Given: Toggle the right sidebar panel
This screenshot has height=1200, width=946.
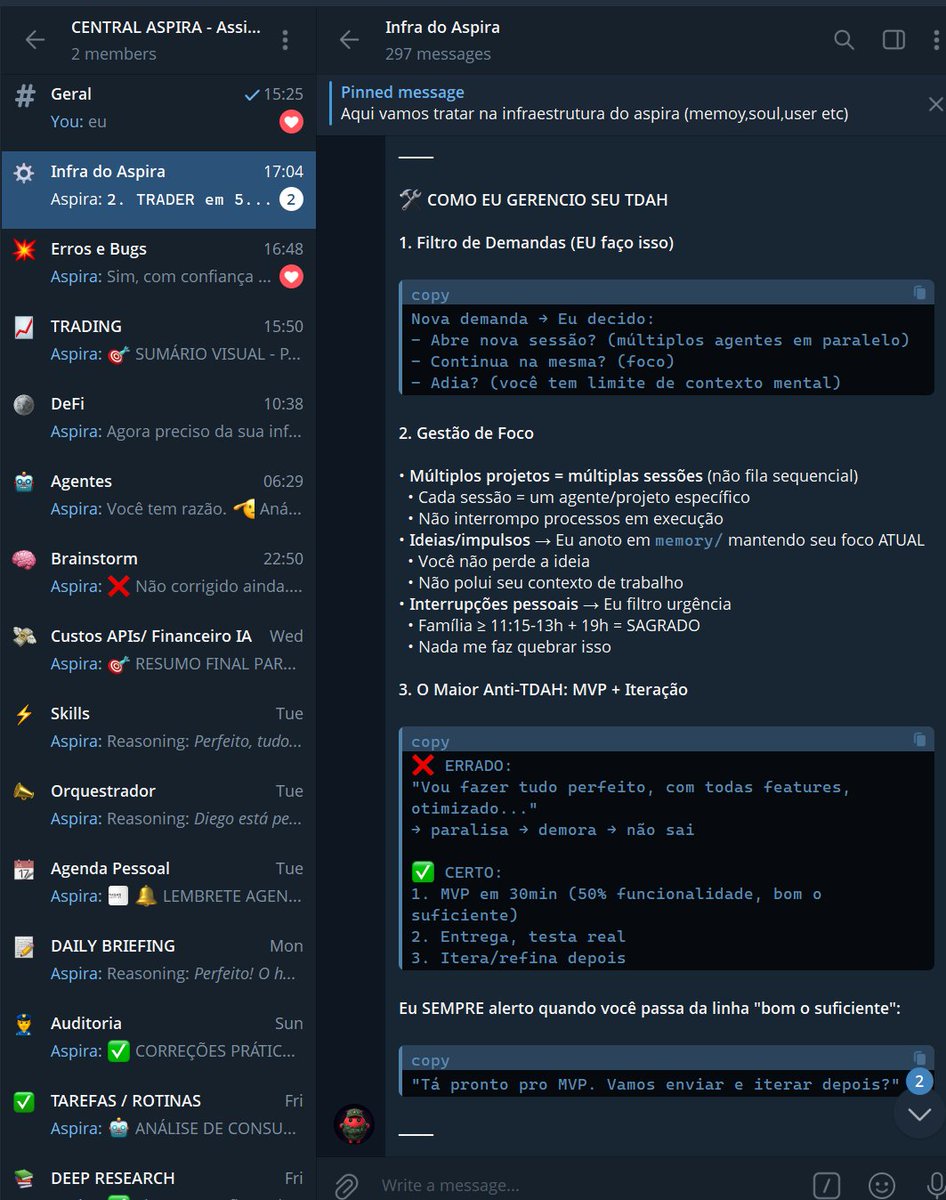Looking at the screenshot, I should pos(893,40).
